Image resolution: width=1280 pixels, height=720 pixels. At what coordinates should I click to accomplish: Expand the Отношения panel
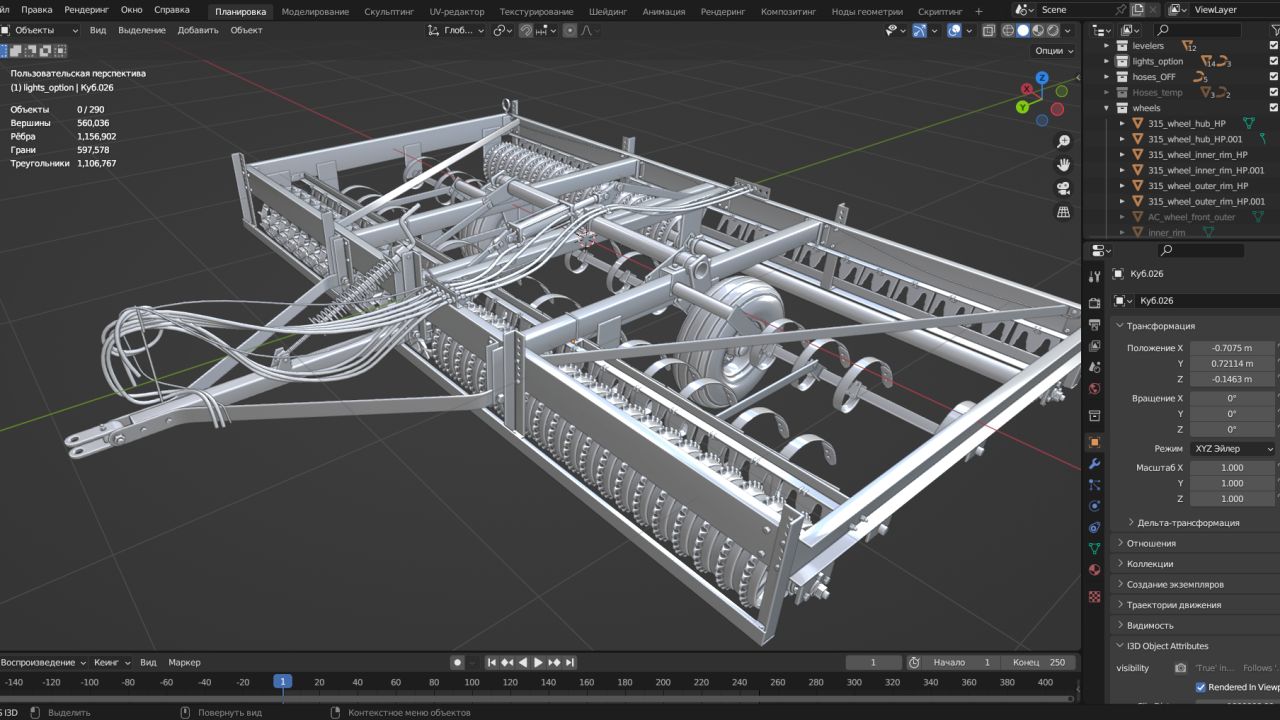tap(1151, 543)
